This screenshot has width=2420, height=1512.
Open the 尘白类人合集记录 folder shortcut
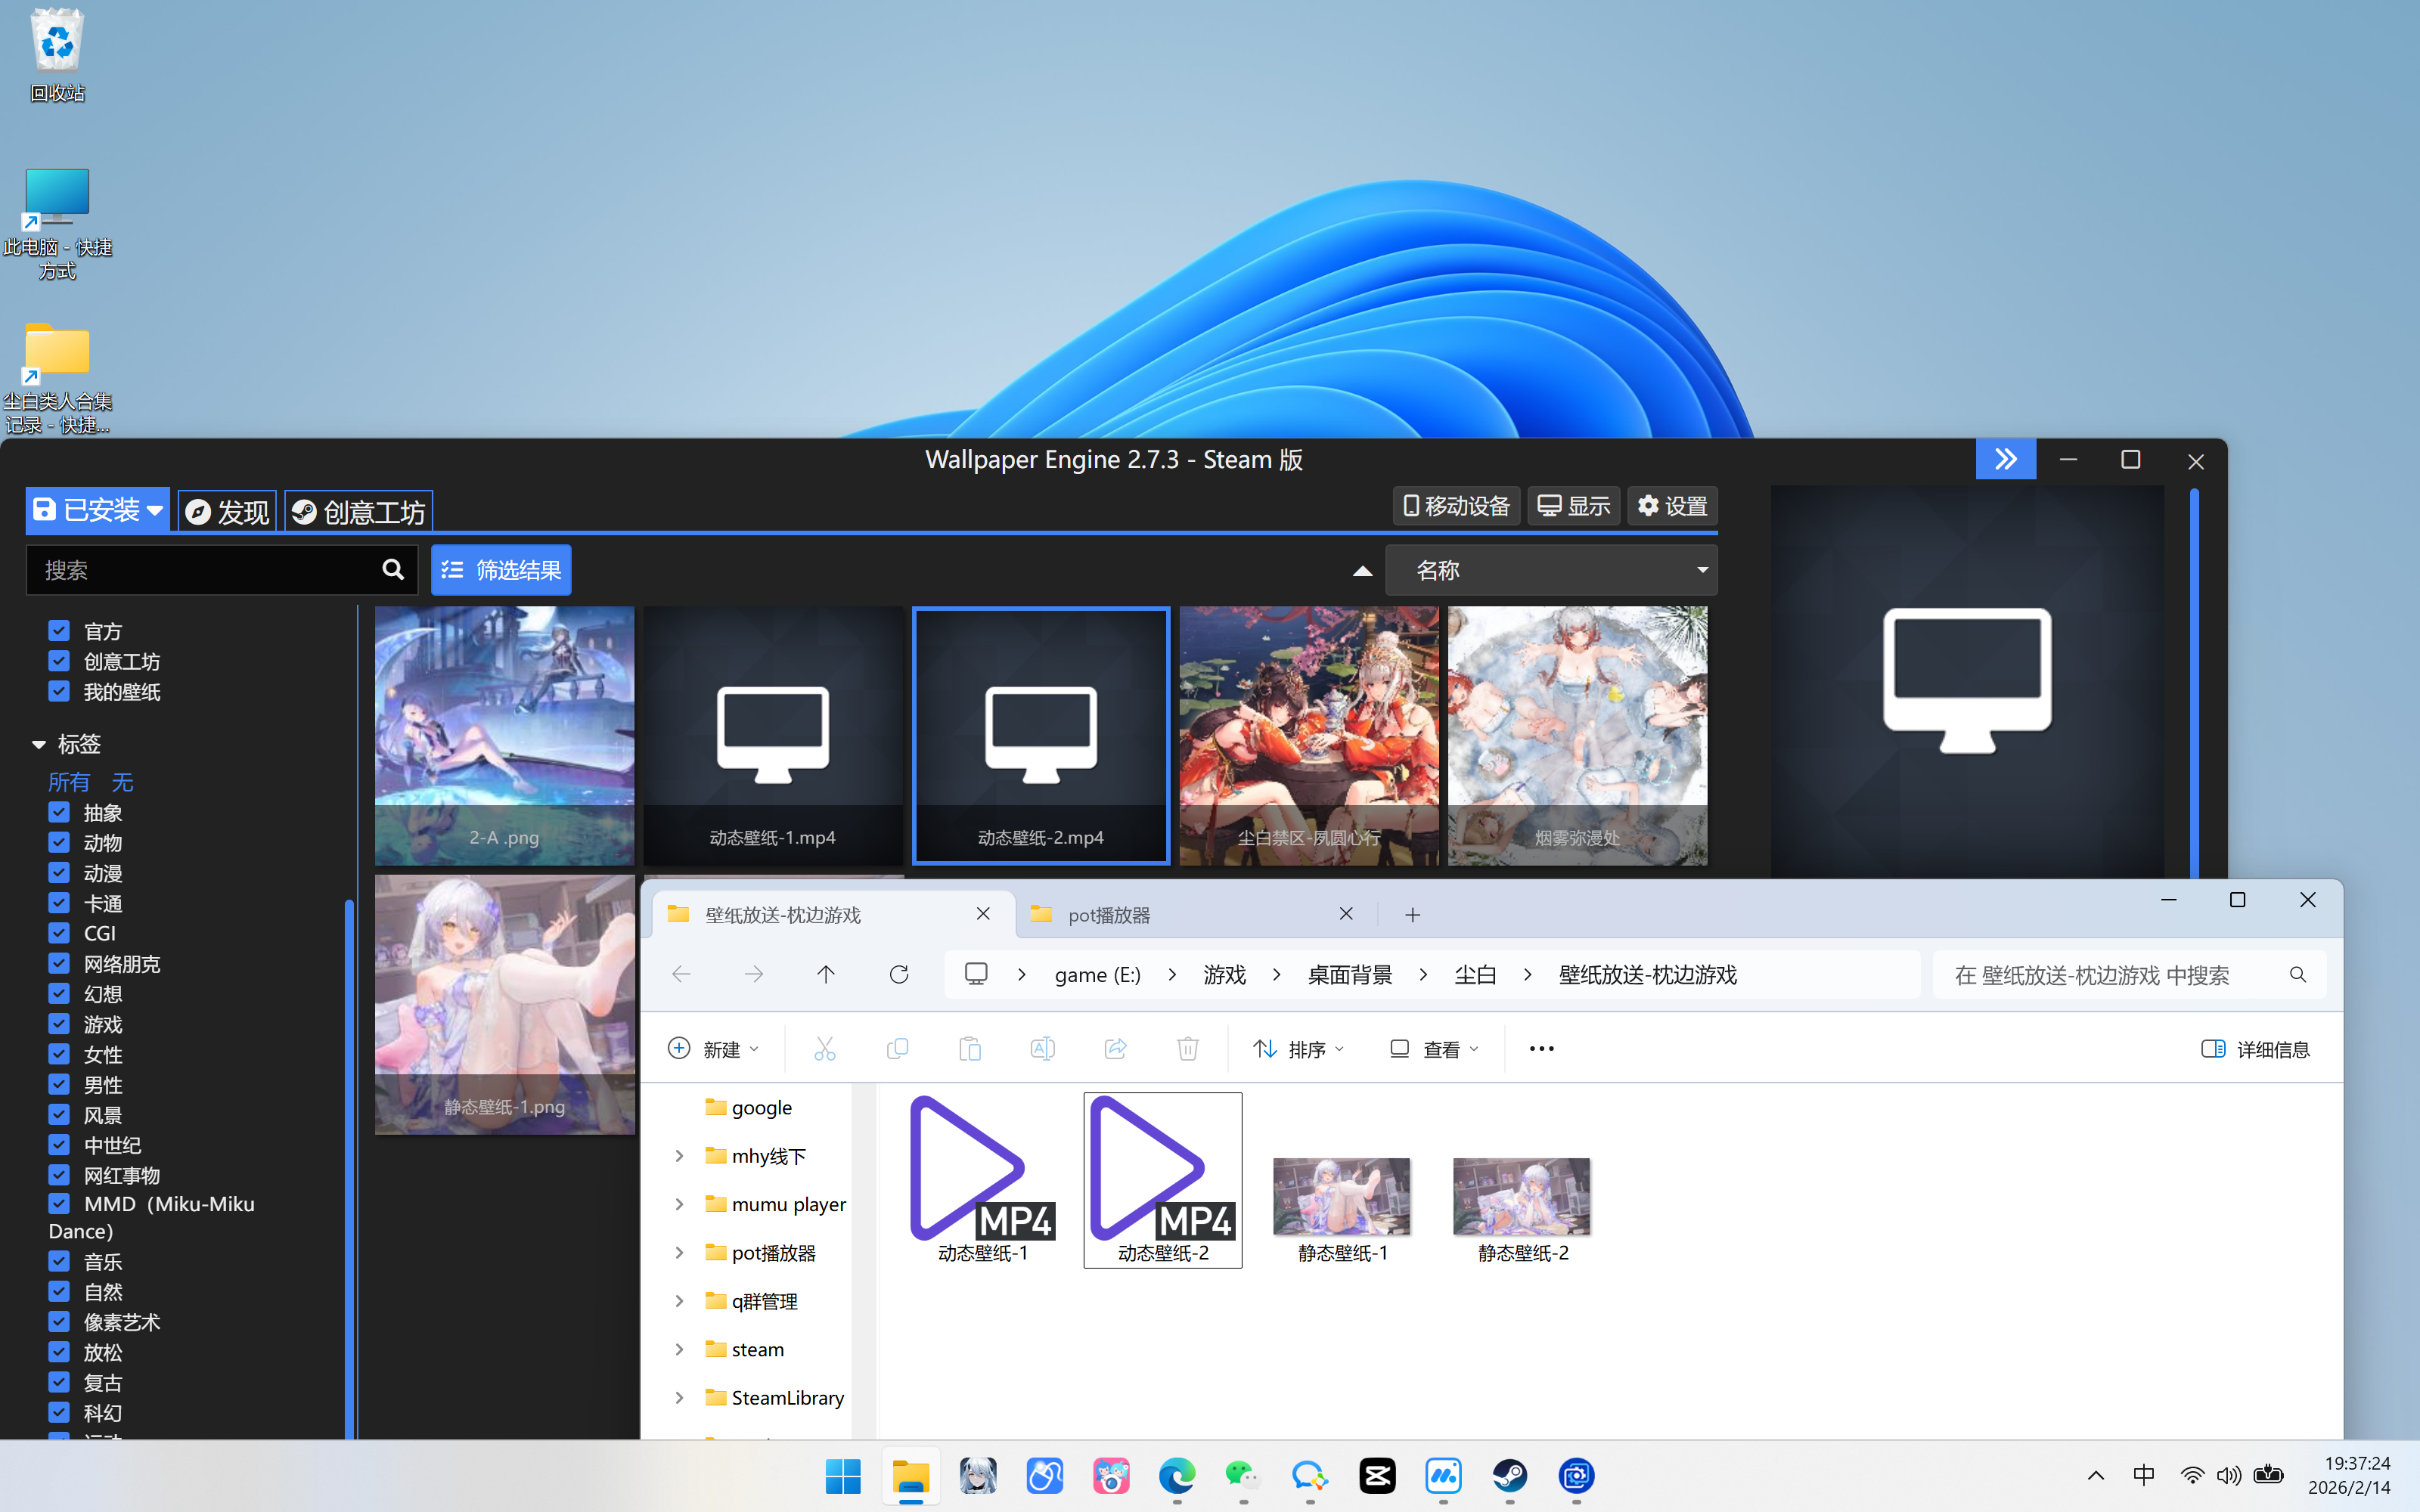tap(57, 378)
